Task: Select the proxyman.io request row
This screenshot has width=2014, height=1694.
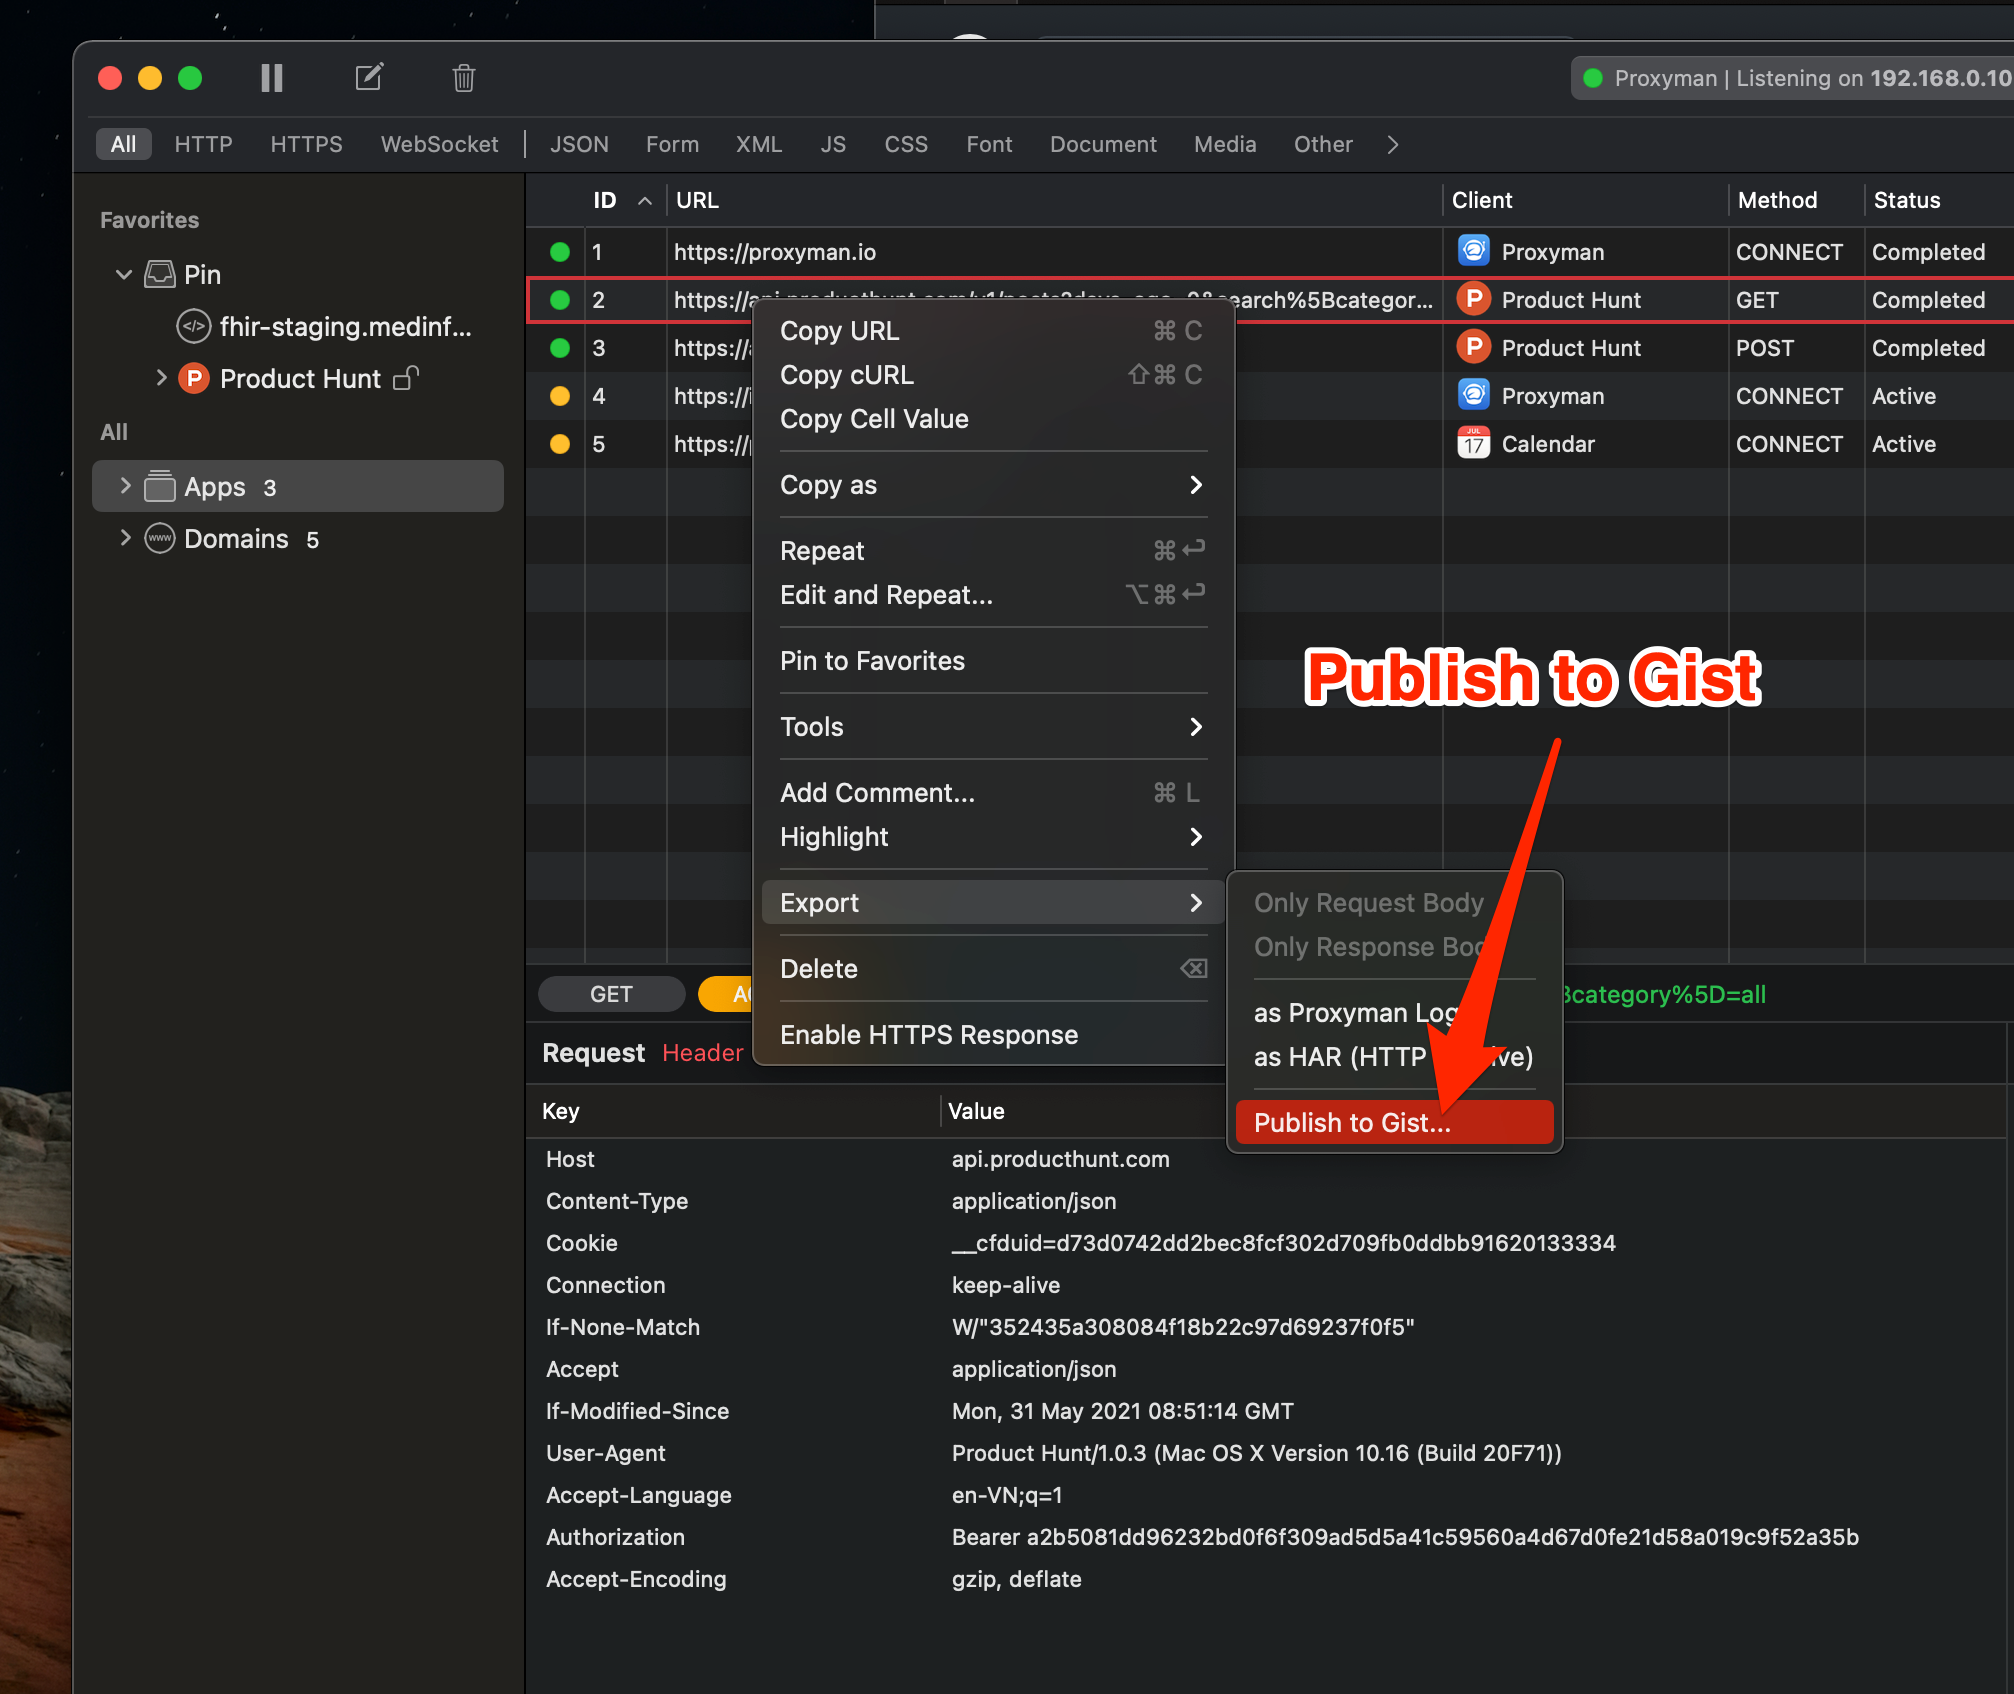Action: (x=775, y=252)
